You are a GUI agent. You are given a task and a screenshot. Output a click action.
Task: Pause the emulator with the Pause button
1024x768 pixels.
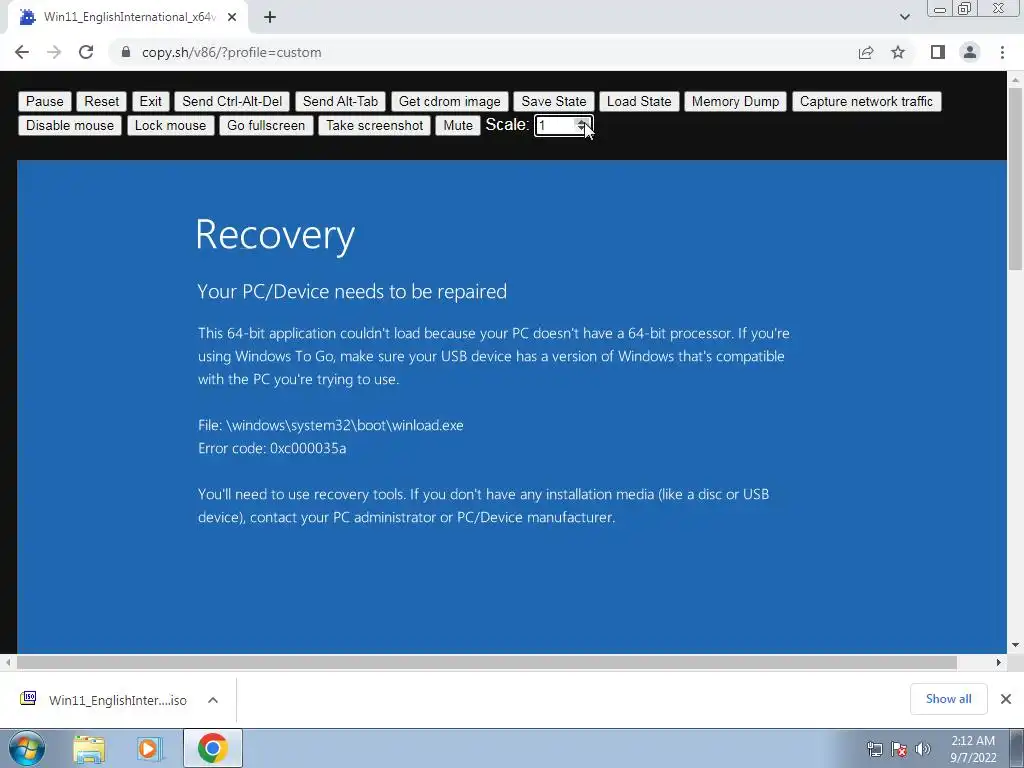click(44, 101)
